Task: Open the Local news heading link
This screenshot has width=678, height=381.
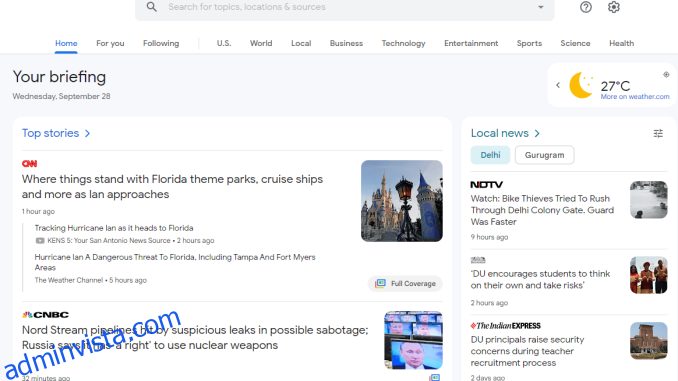Action: coord(499,133)
